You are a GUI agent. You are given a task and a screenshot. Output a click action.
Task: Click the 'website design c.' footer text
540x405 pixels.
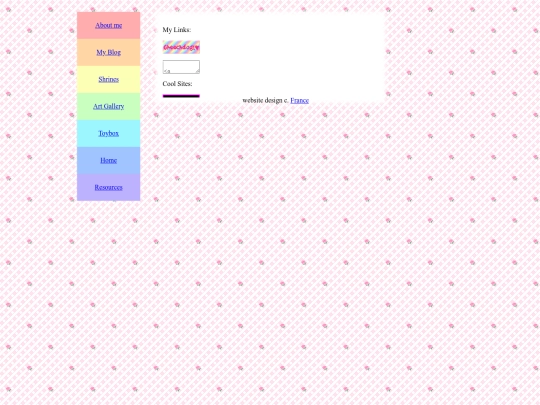266,100
